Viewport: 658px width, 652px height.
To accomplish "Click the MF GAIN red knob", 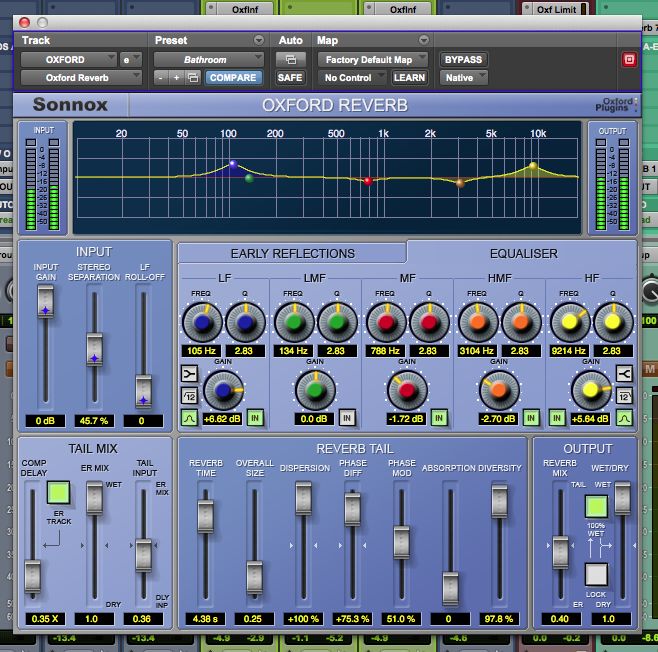I will point(407,391).
